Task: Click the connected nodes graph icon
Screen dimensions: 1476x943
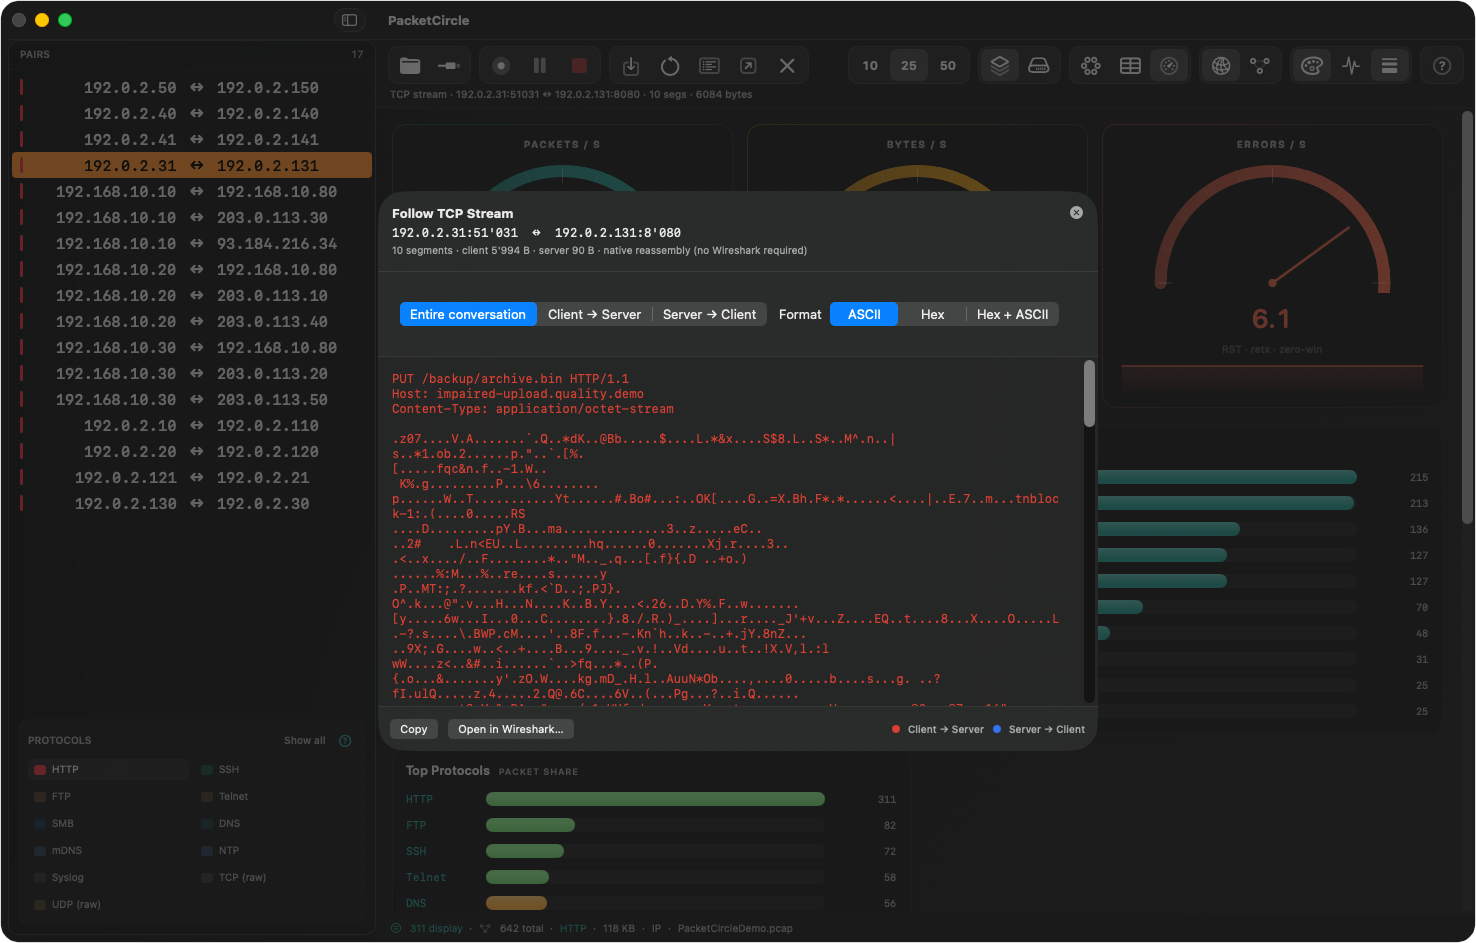Action: [x=1260, y=66]
